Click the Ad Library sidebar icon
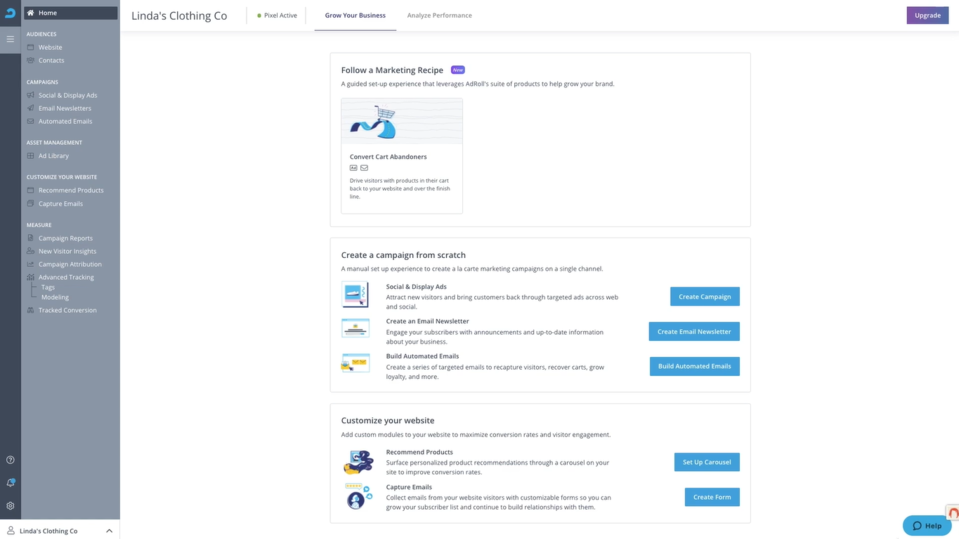This screenshot has height=539, width=959. (31, 156)
